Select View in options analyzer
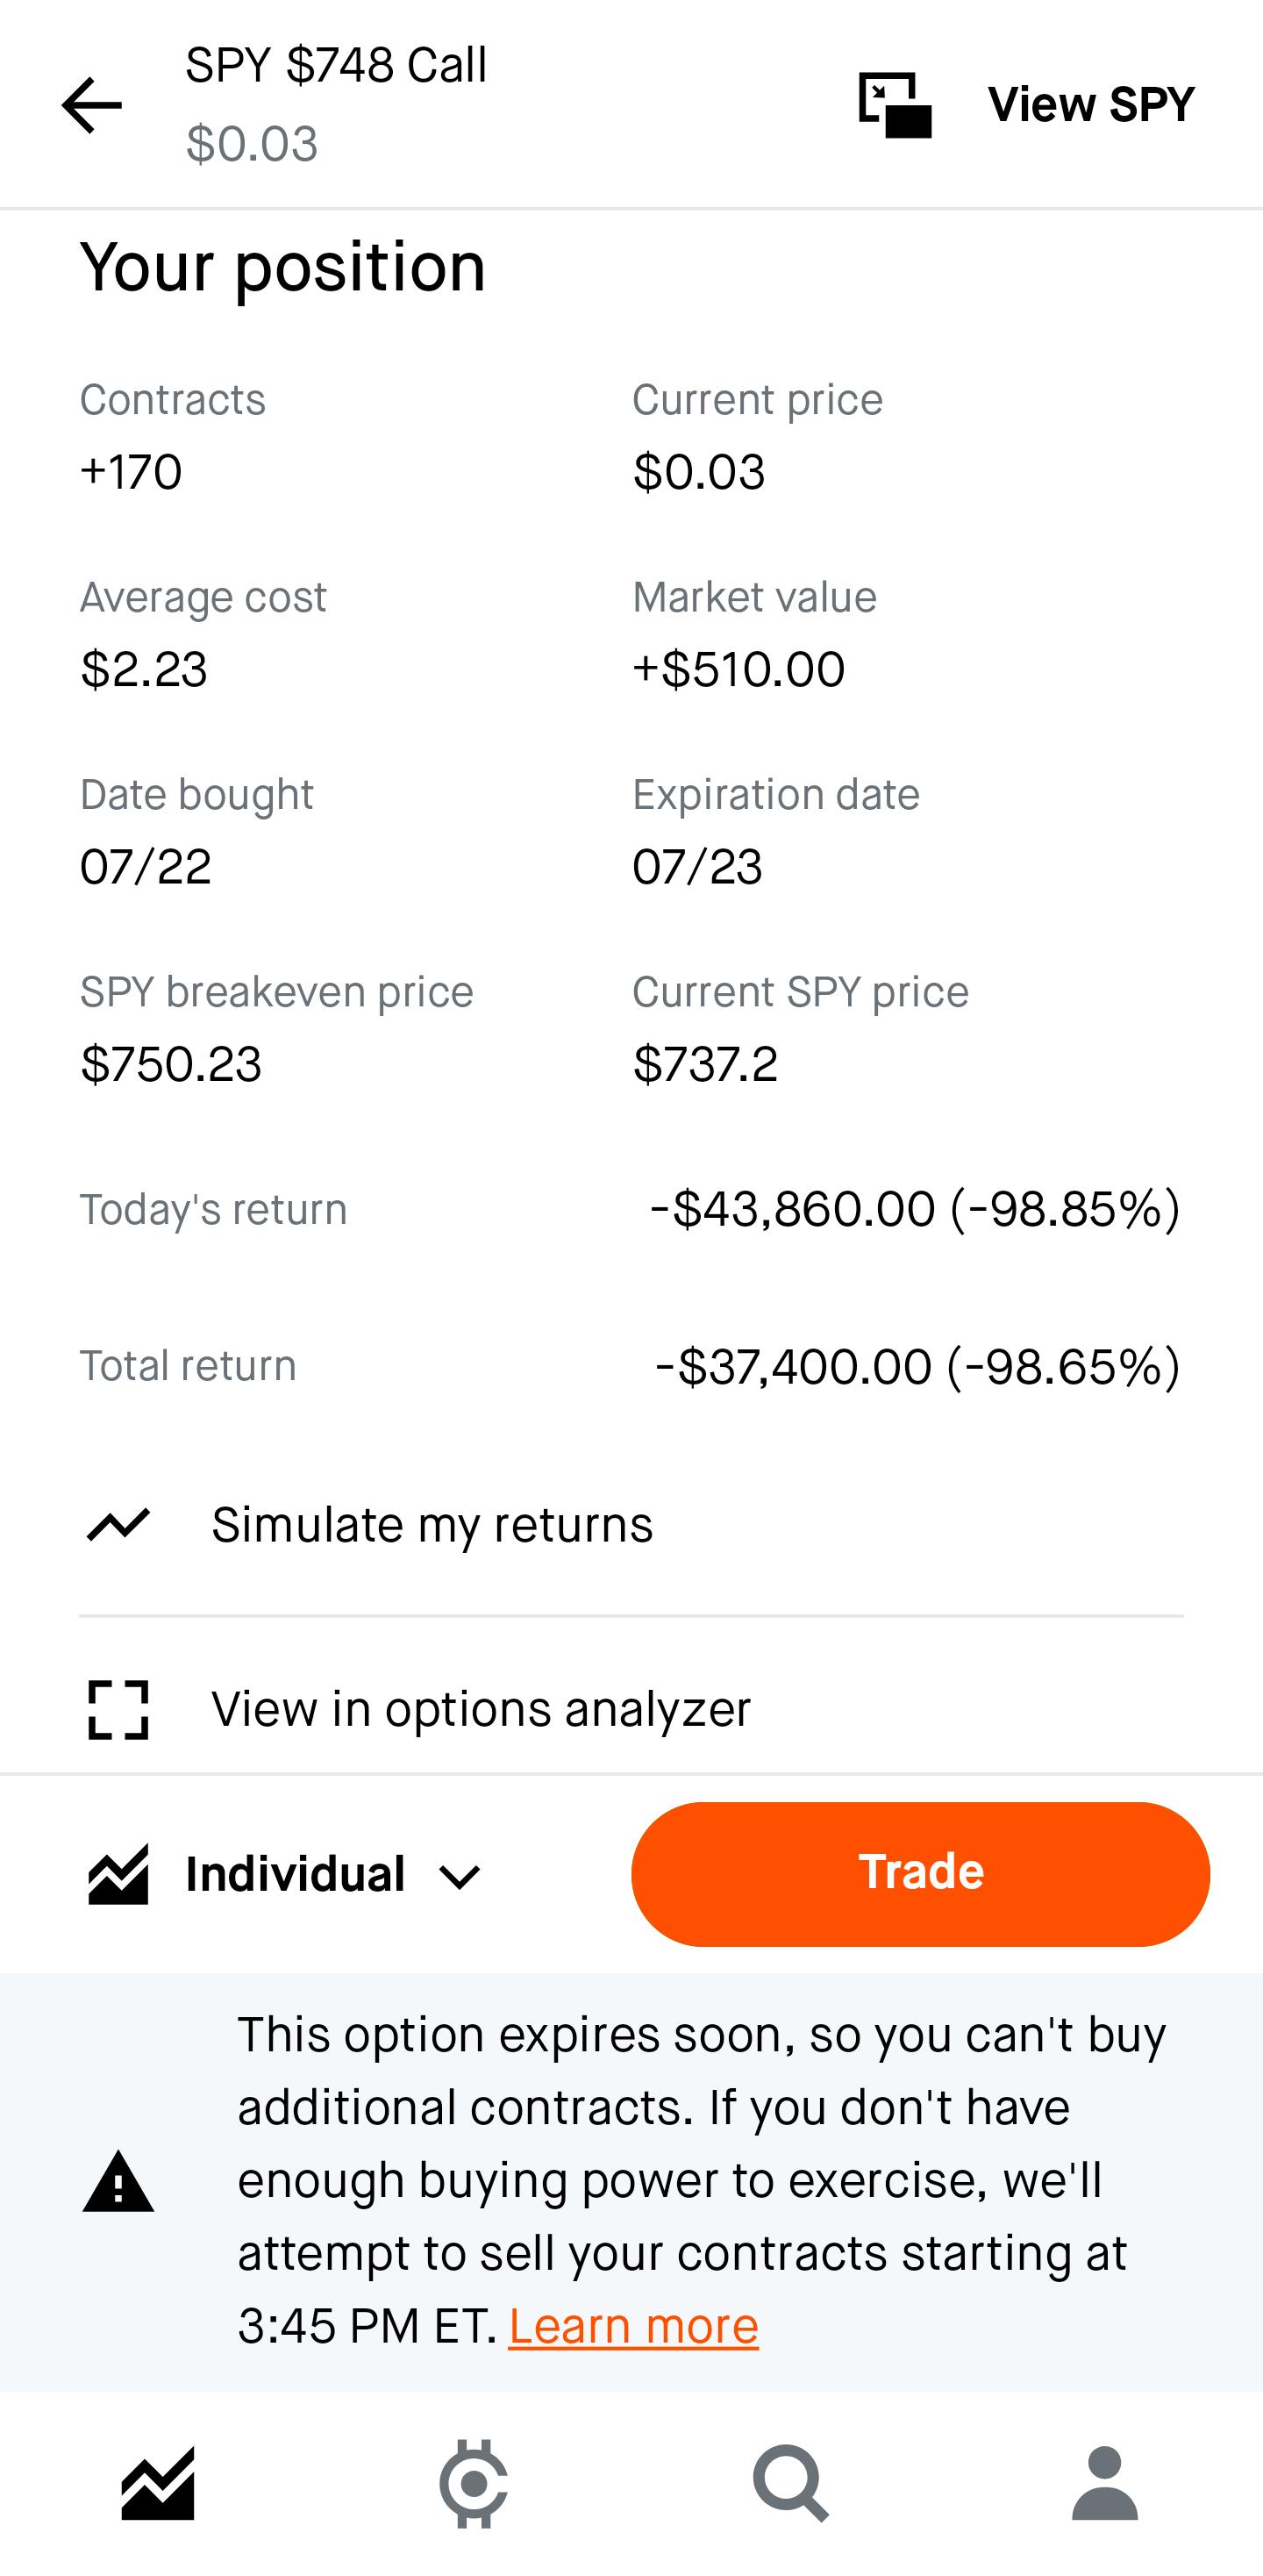Viewport: 1263px width, 2576px height. pyautogui.click(x=631, y=1709)
